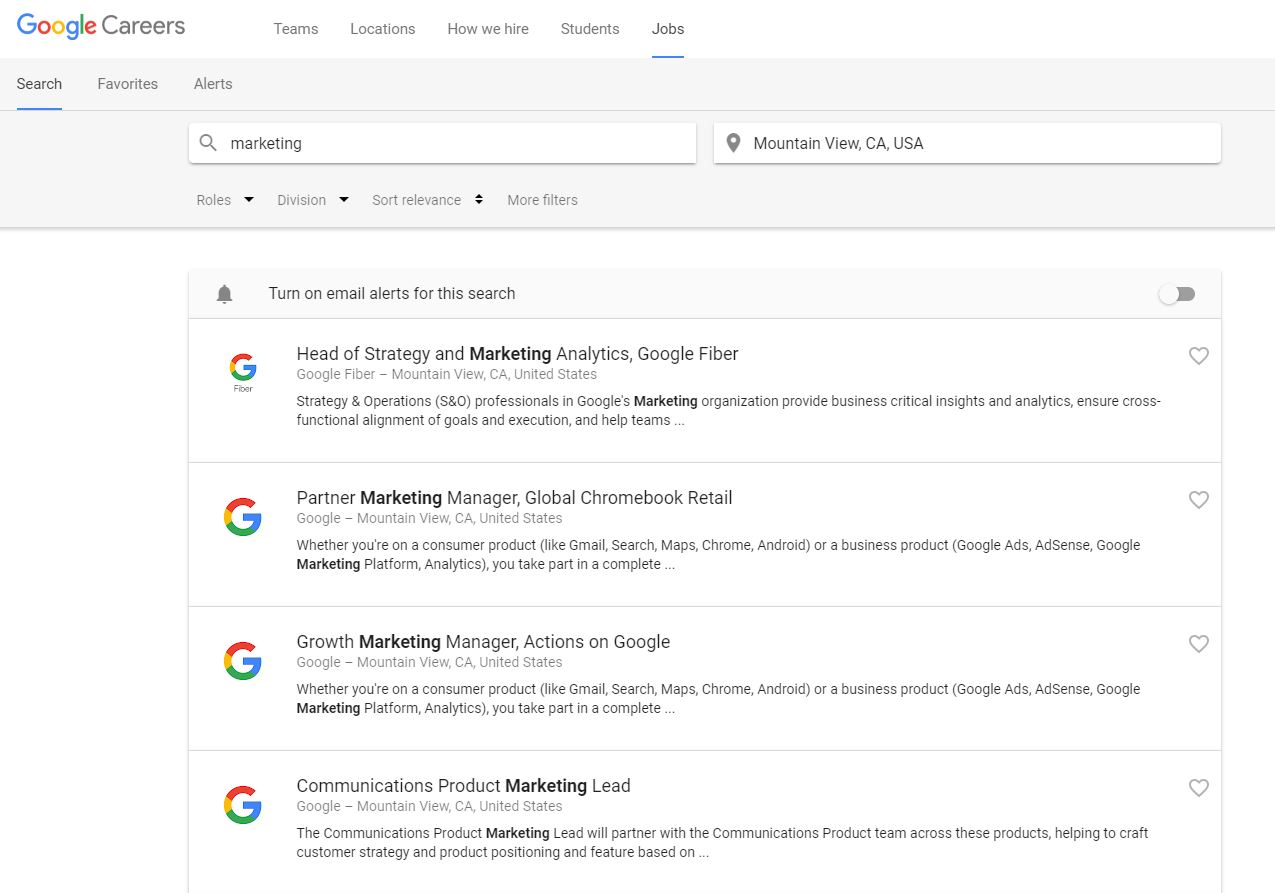Click the bell icon for email alerts
This screenshot has height=893, width=1275.
tap(225, 294)
